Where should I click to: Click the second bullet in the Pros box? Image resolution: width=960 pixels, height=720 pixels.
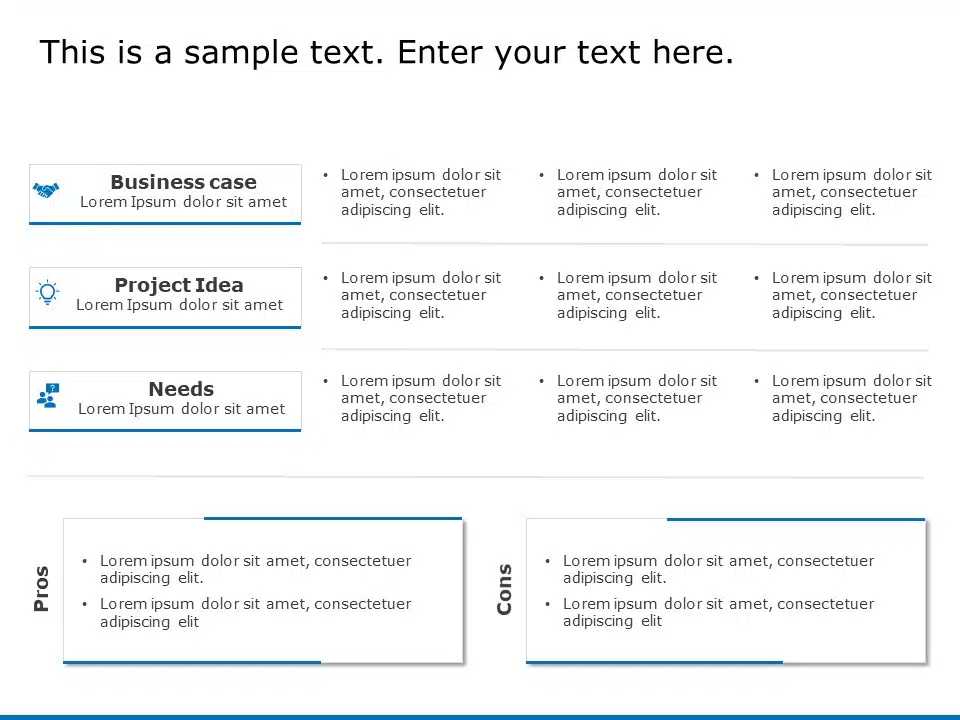pyautogui.click(x=255, y=612)
